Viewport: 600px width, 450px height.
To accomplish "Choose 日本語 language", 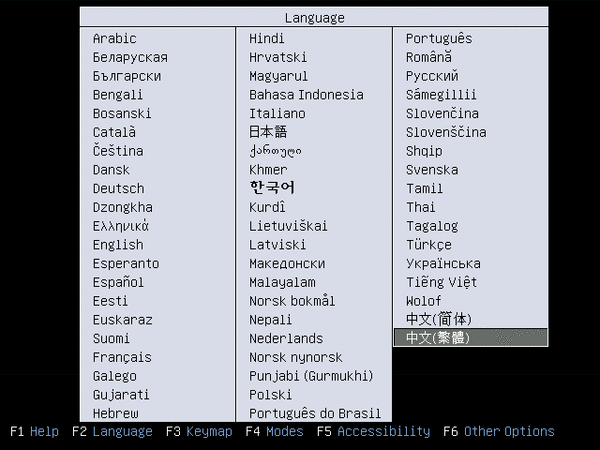I will pos(268,132).
